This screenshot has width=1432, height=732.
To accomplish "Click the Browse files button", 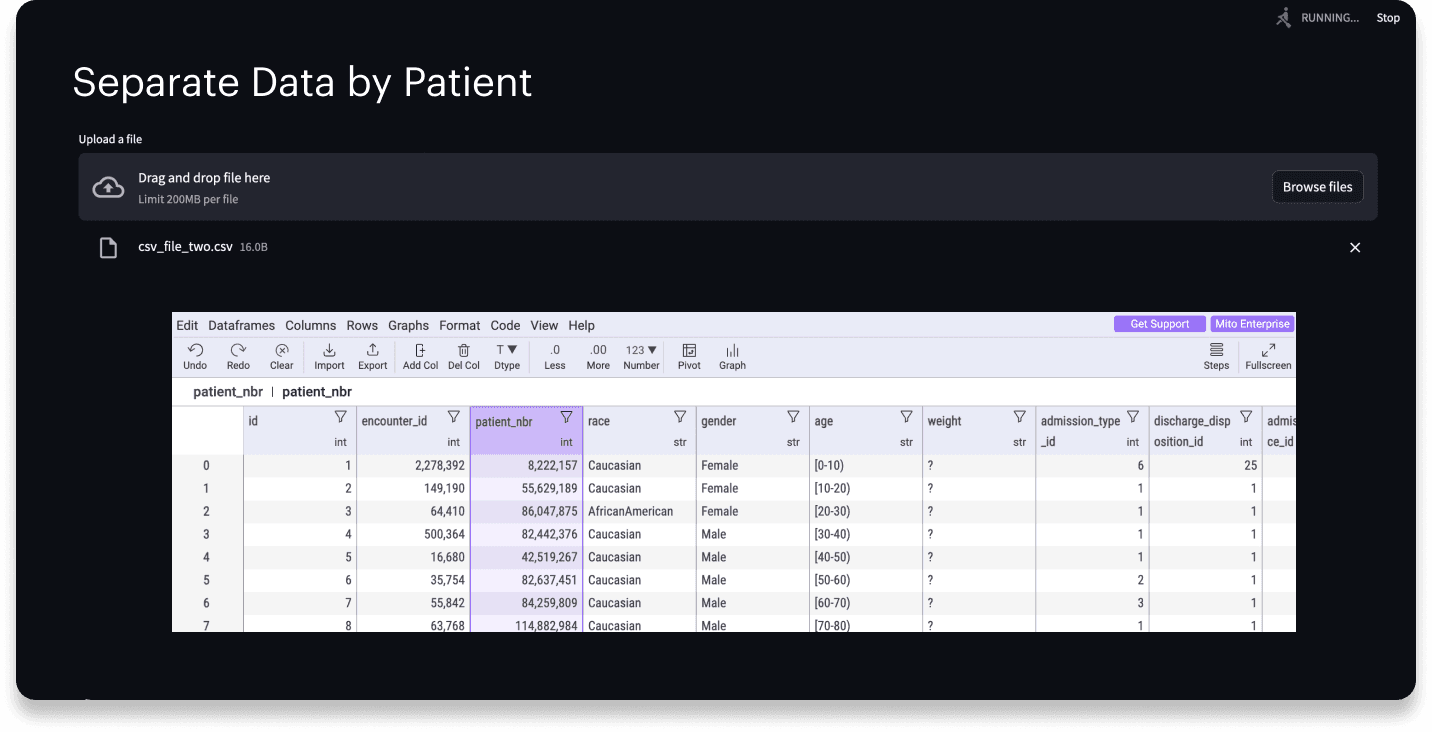I will (1317, 186).
